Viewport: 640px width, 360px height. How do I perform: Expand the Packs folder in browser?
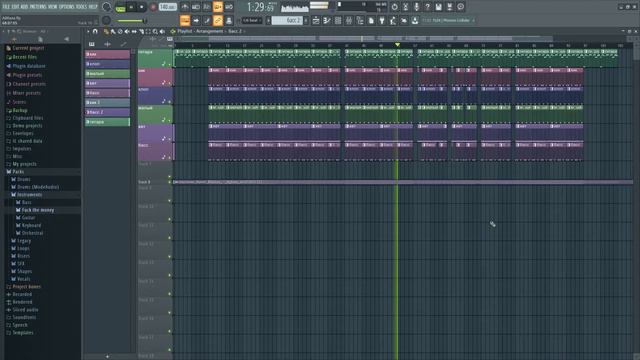coord(18,172)
